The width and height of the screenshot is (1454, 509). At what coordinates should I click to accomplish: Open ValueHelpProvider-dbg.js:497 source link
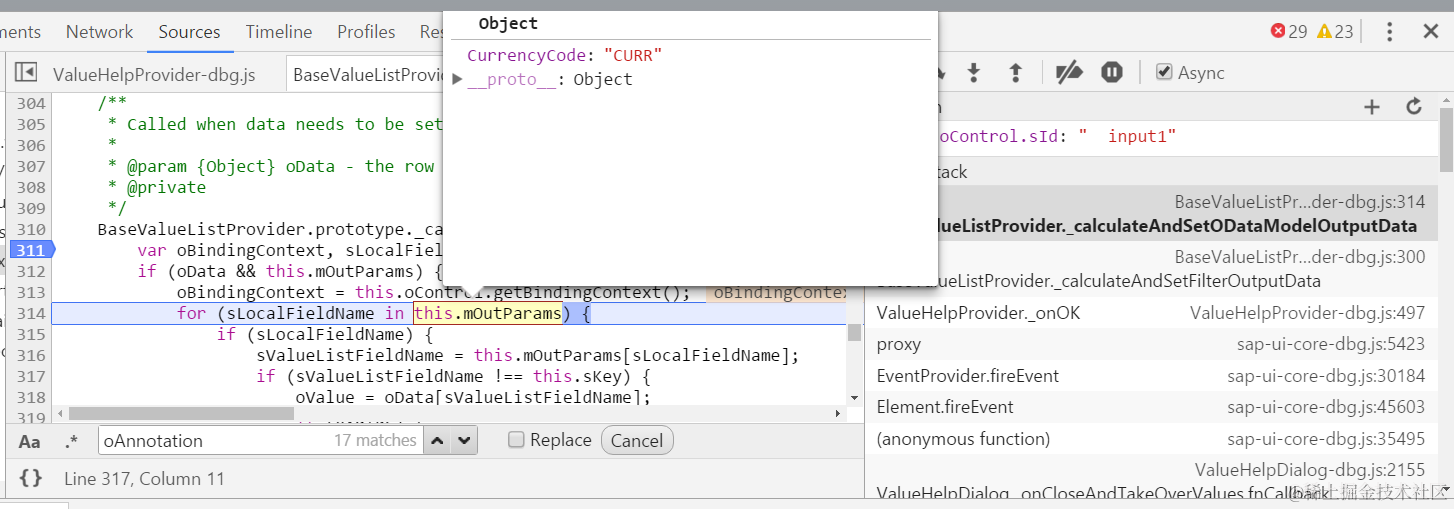(1307, 313)
